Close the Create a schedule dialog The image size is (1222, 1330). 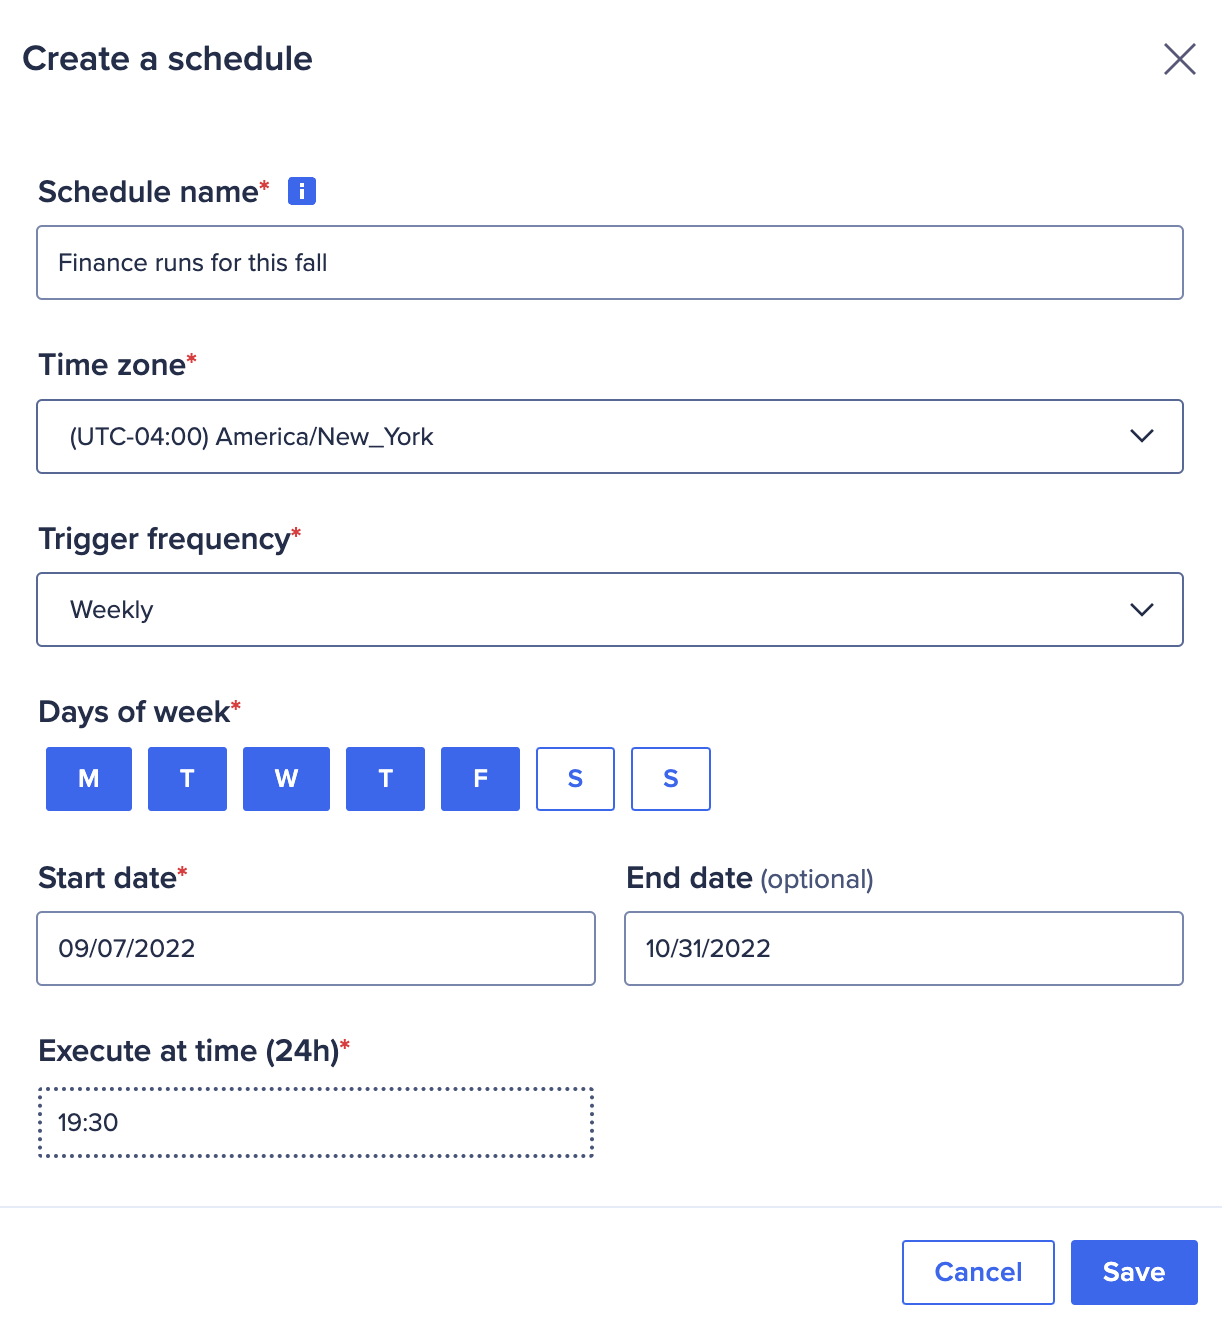[x=1180, y=60]
